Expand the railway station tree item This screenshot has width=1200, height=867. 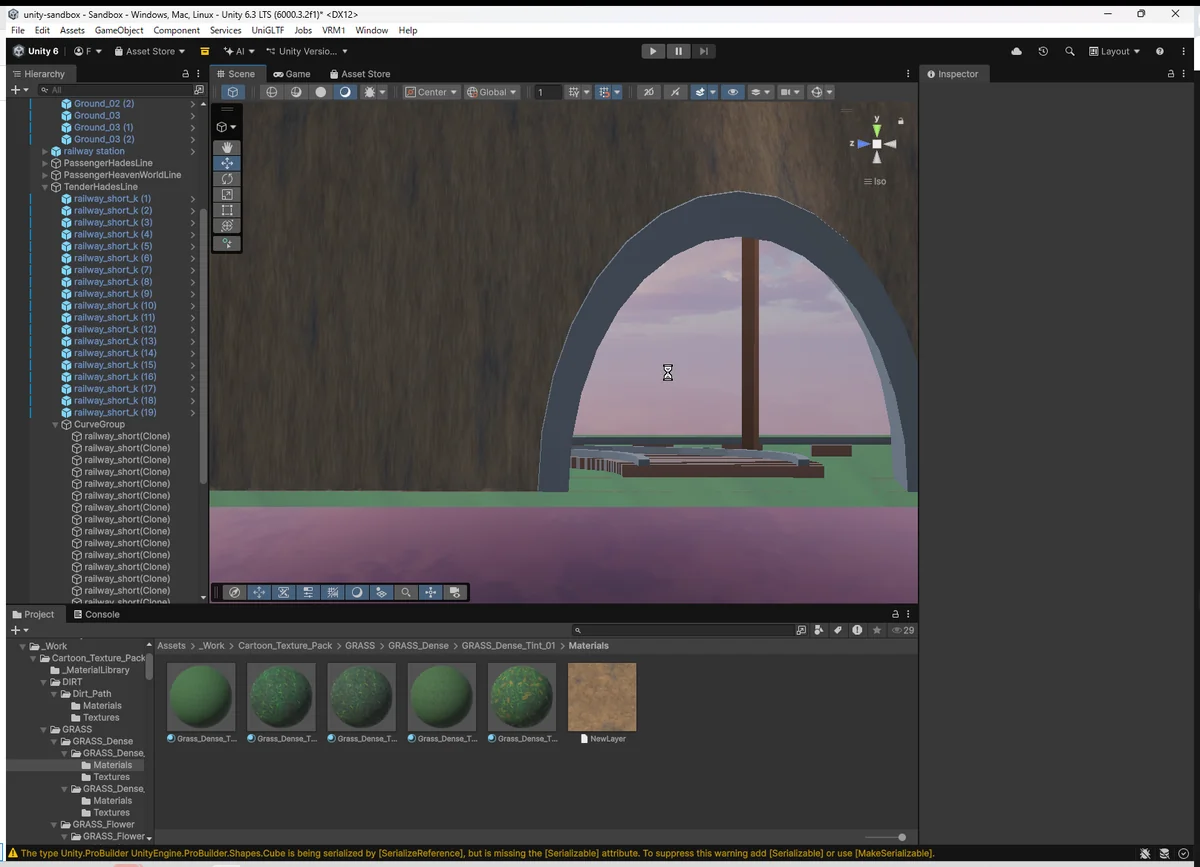[x=45, y=151]
